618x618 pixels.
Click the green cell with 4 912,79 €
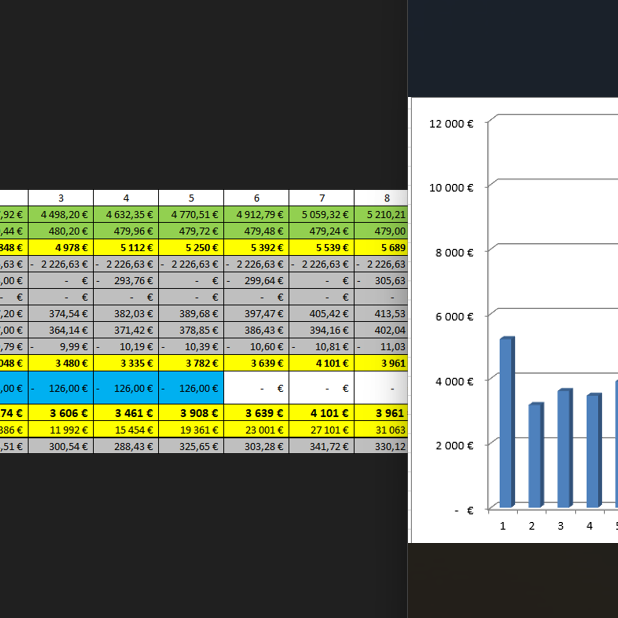pyautogui.click(x=256, y=213)
